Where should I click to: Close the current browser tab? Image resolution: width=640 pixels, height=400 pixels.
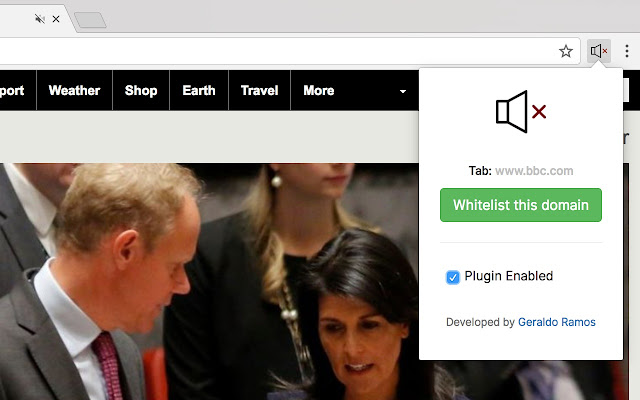point(56,19)
